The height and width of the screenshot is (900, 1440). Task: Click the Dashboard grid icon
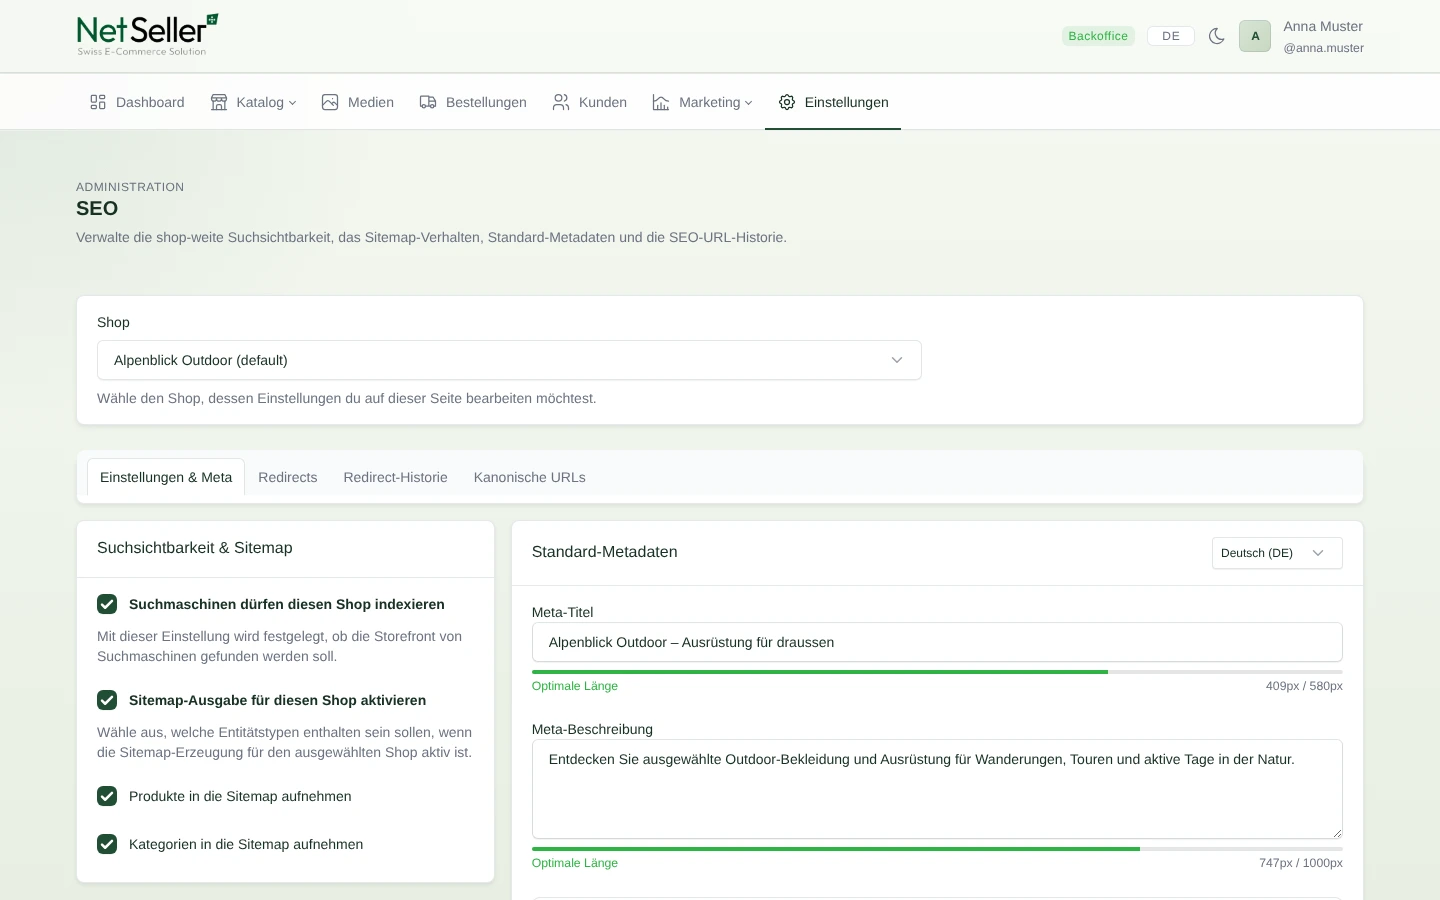[98, 102]
